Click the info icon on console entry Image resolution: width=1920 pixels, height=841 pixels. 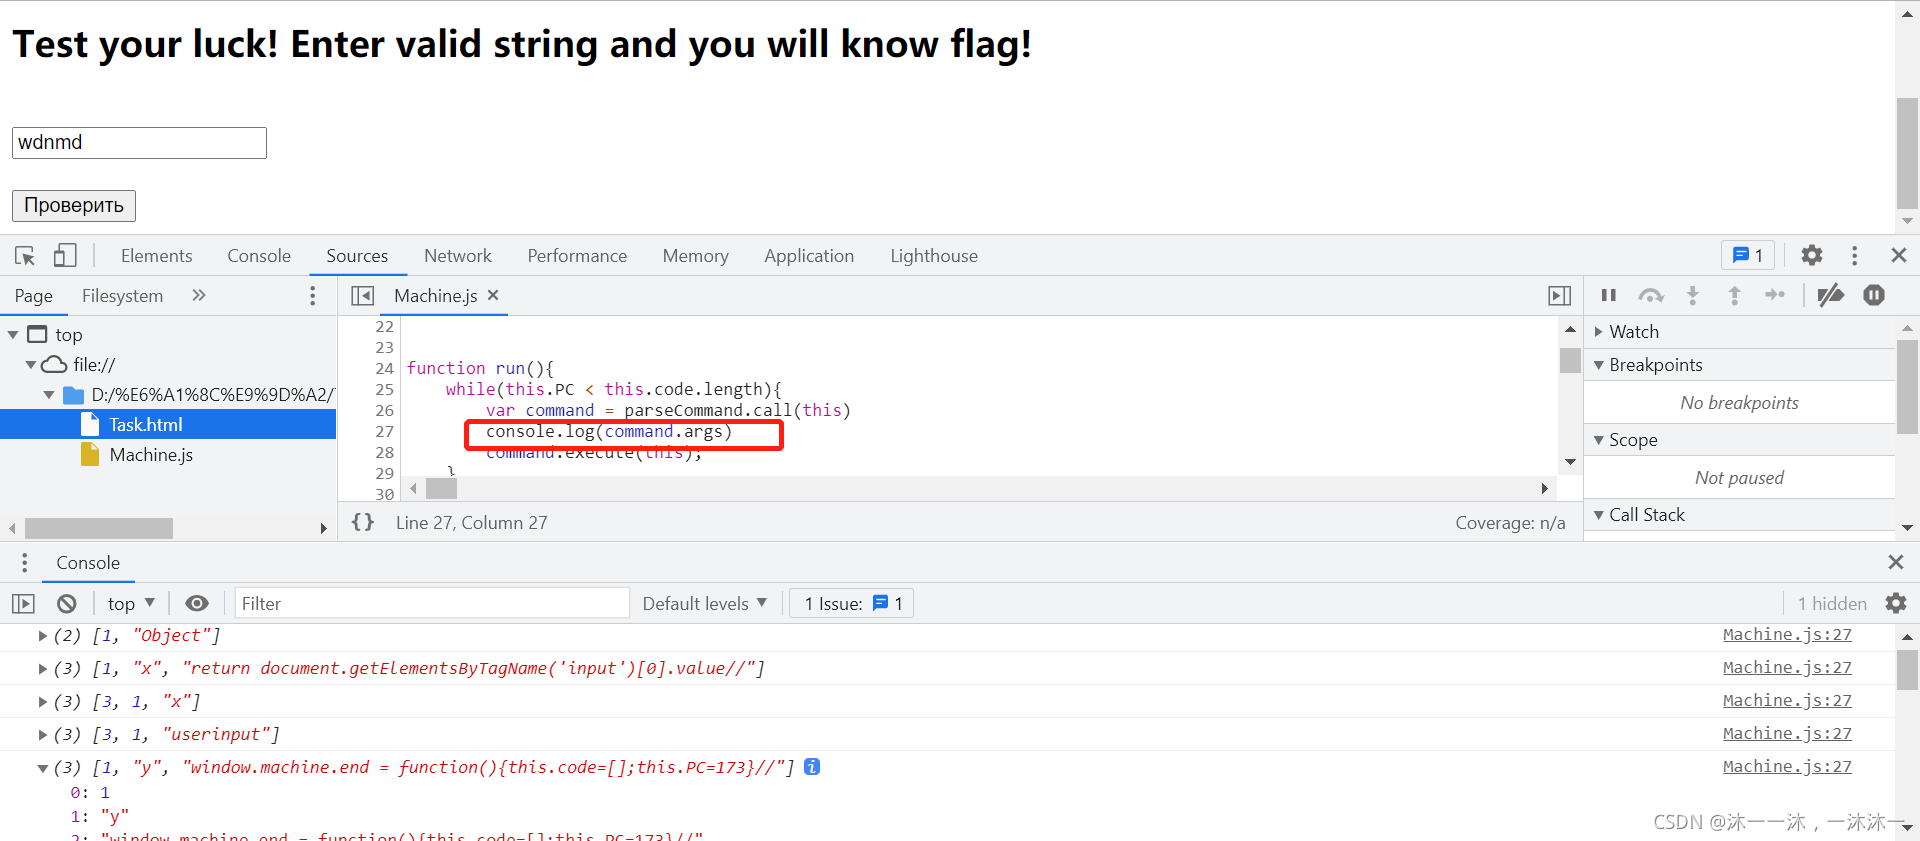click(812, 766)
